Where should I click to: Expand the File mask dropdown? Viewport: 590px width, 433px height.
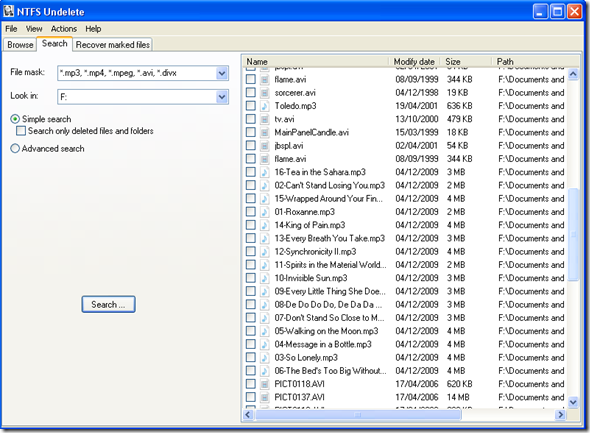click(222, 73)
